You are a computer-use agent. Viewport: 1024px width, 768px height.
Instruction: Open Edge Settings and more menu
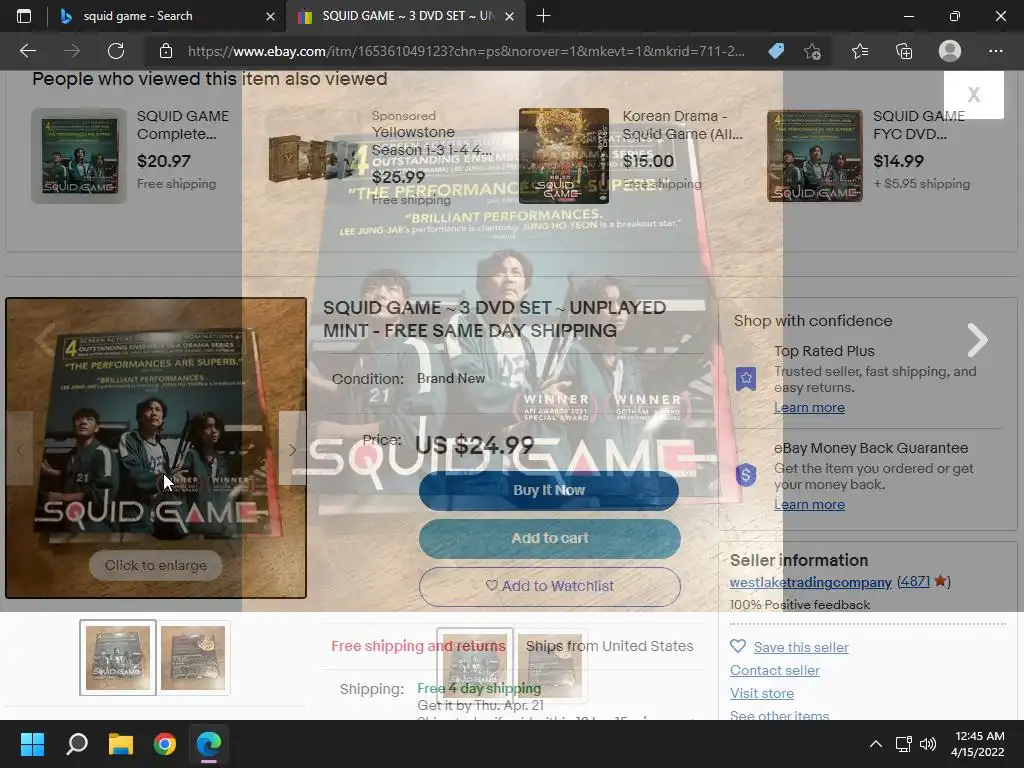[x=995, y=51]
